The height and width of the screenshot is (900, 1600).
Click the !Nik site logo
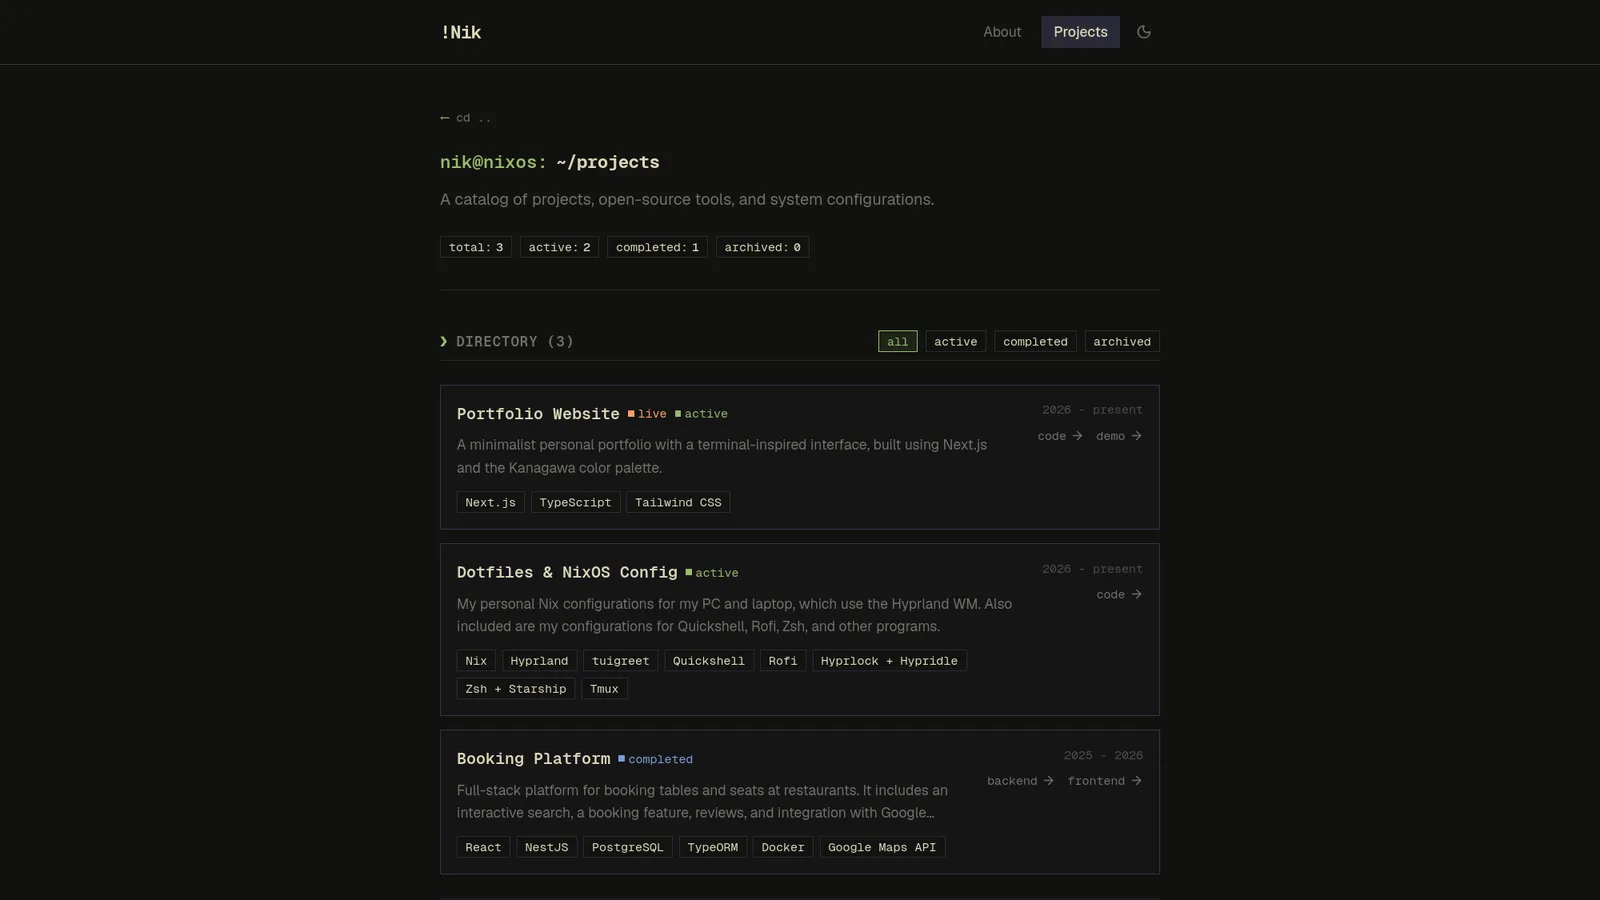pyautogui.click(x=461, y=32)
